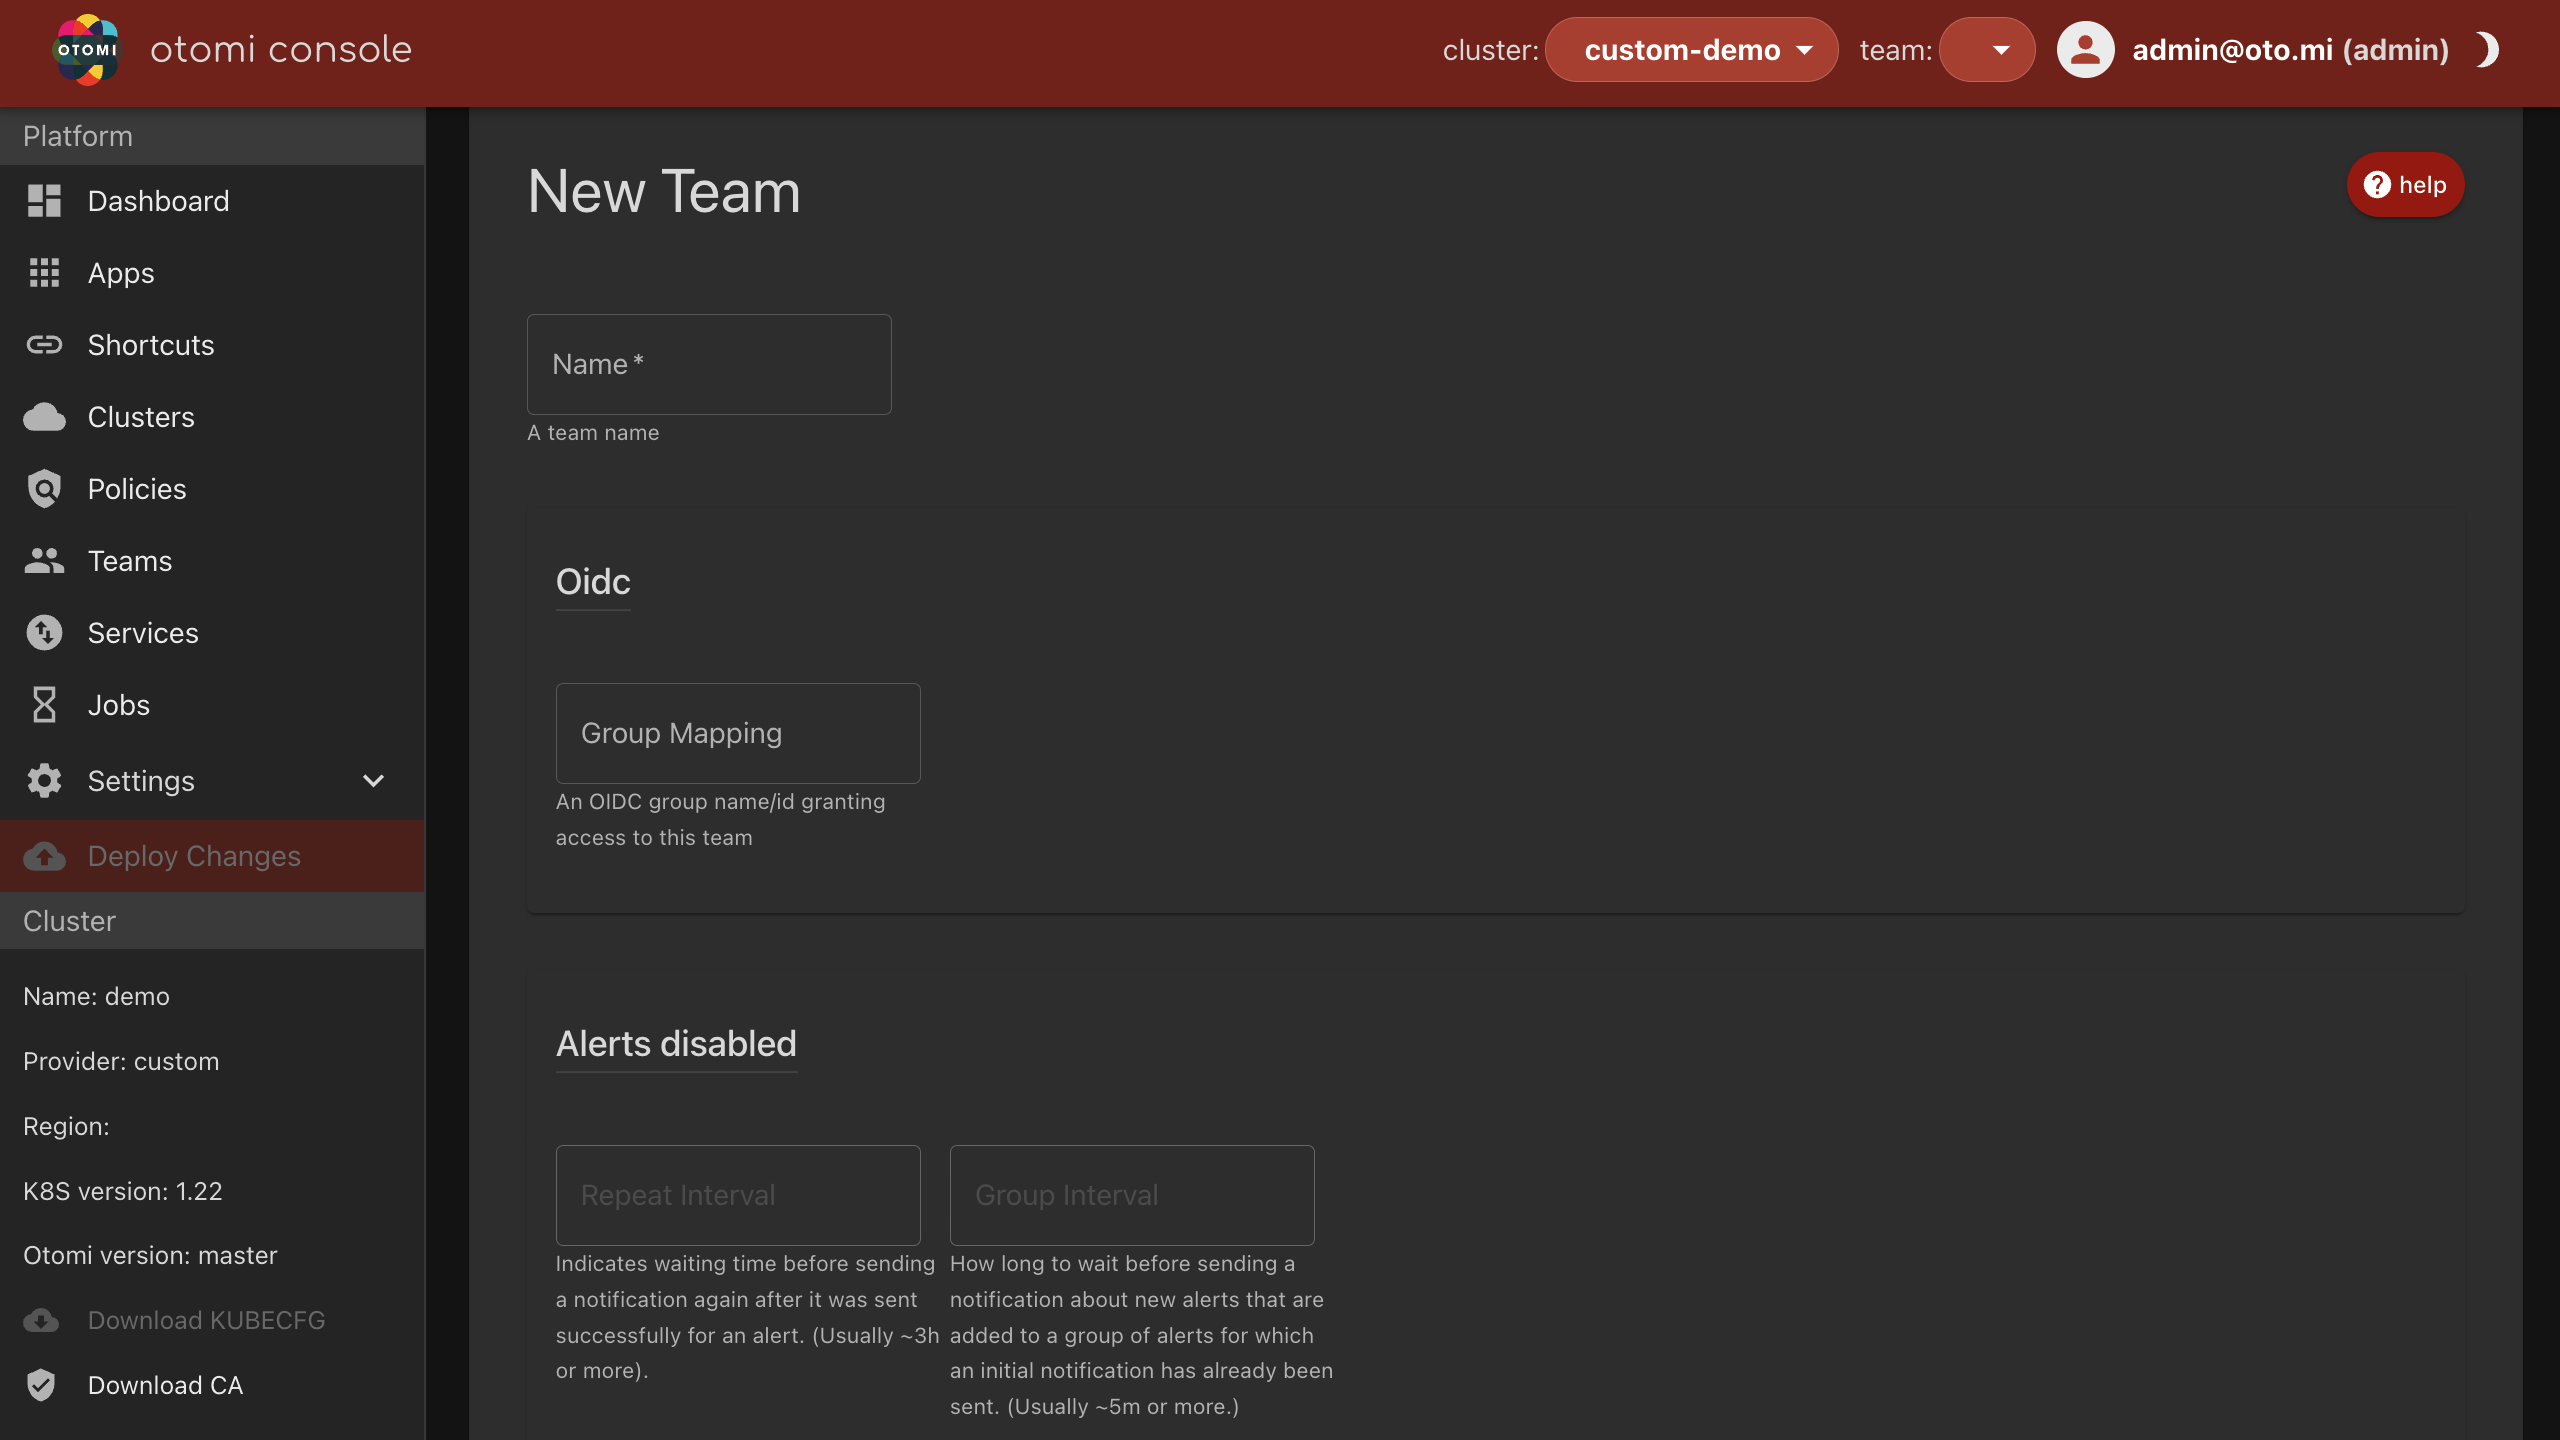Focus the team Name input field

pyautogui.click(x=709, y=365)
